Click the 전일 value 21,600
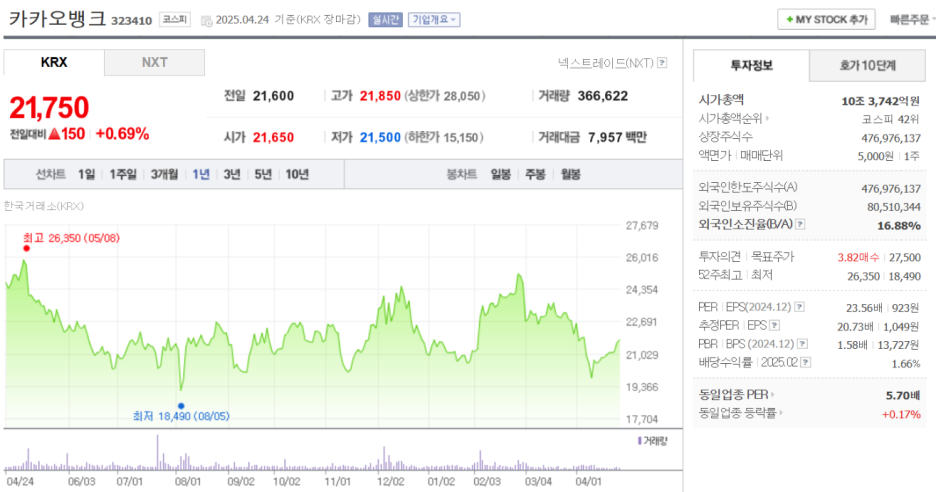The width and height of the screenshot is (936, 492). tap(273, 96)
